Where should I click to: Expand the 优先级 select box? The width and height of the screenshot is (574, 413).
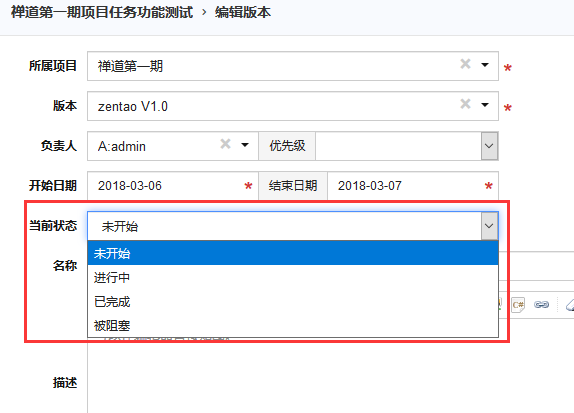(407, 146)
